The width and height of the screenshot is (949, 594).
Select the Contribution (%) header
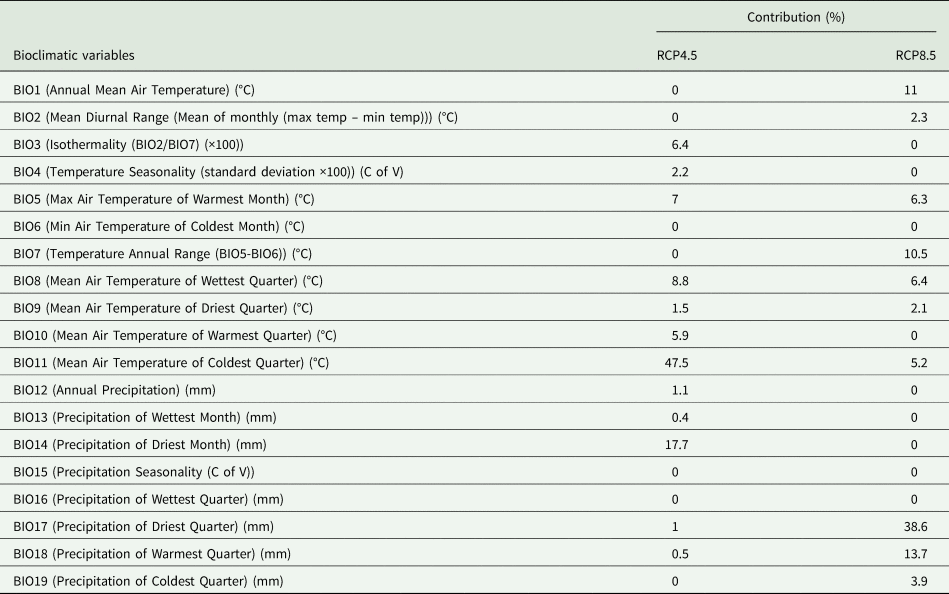[x=796, y=16]
